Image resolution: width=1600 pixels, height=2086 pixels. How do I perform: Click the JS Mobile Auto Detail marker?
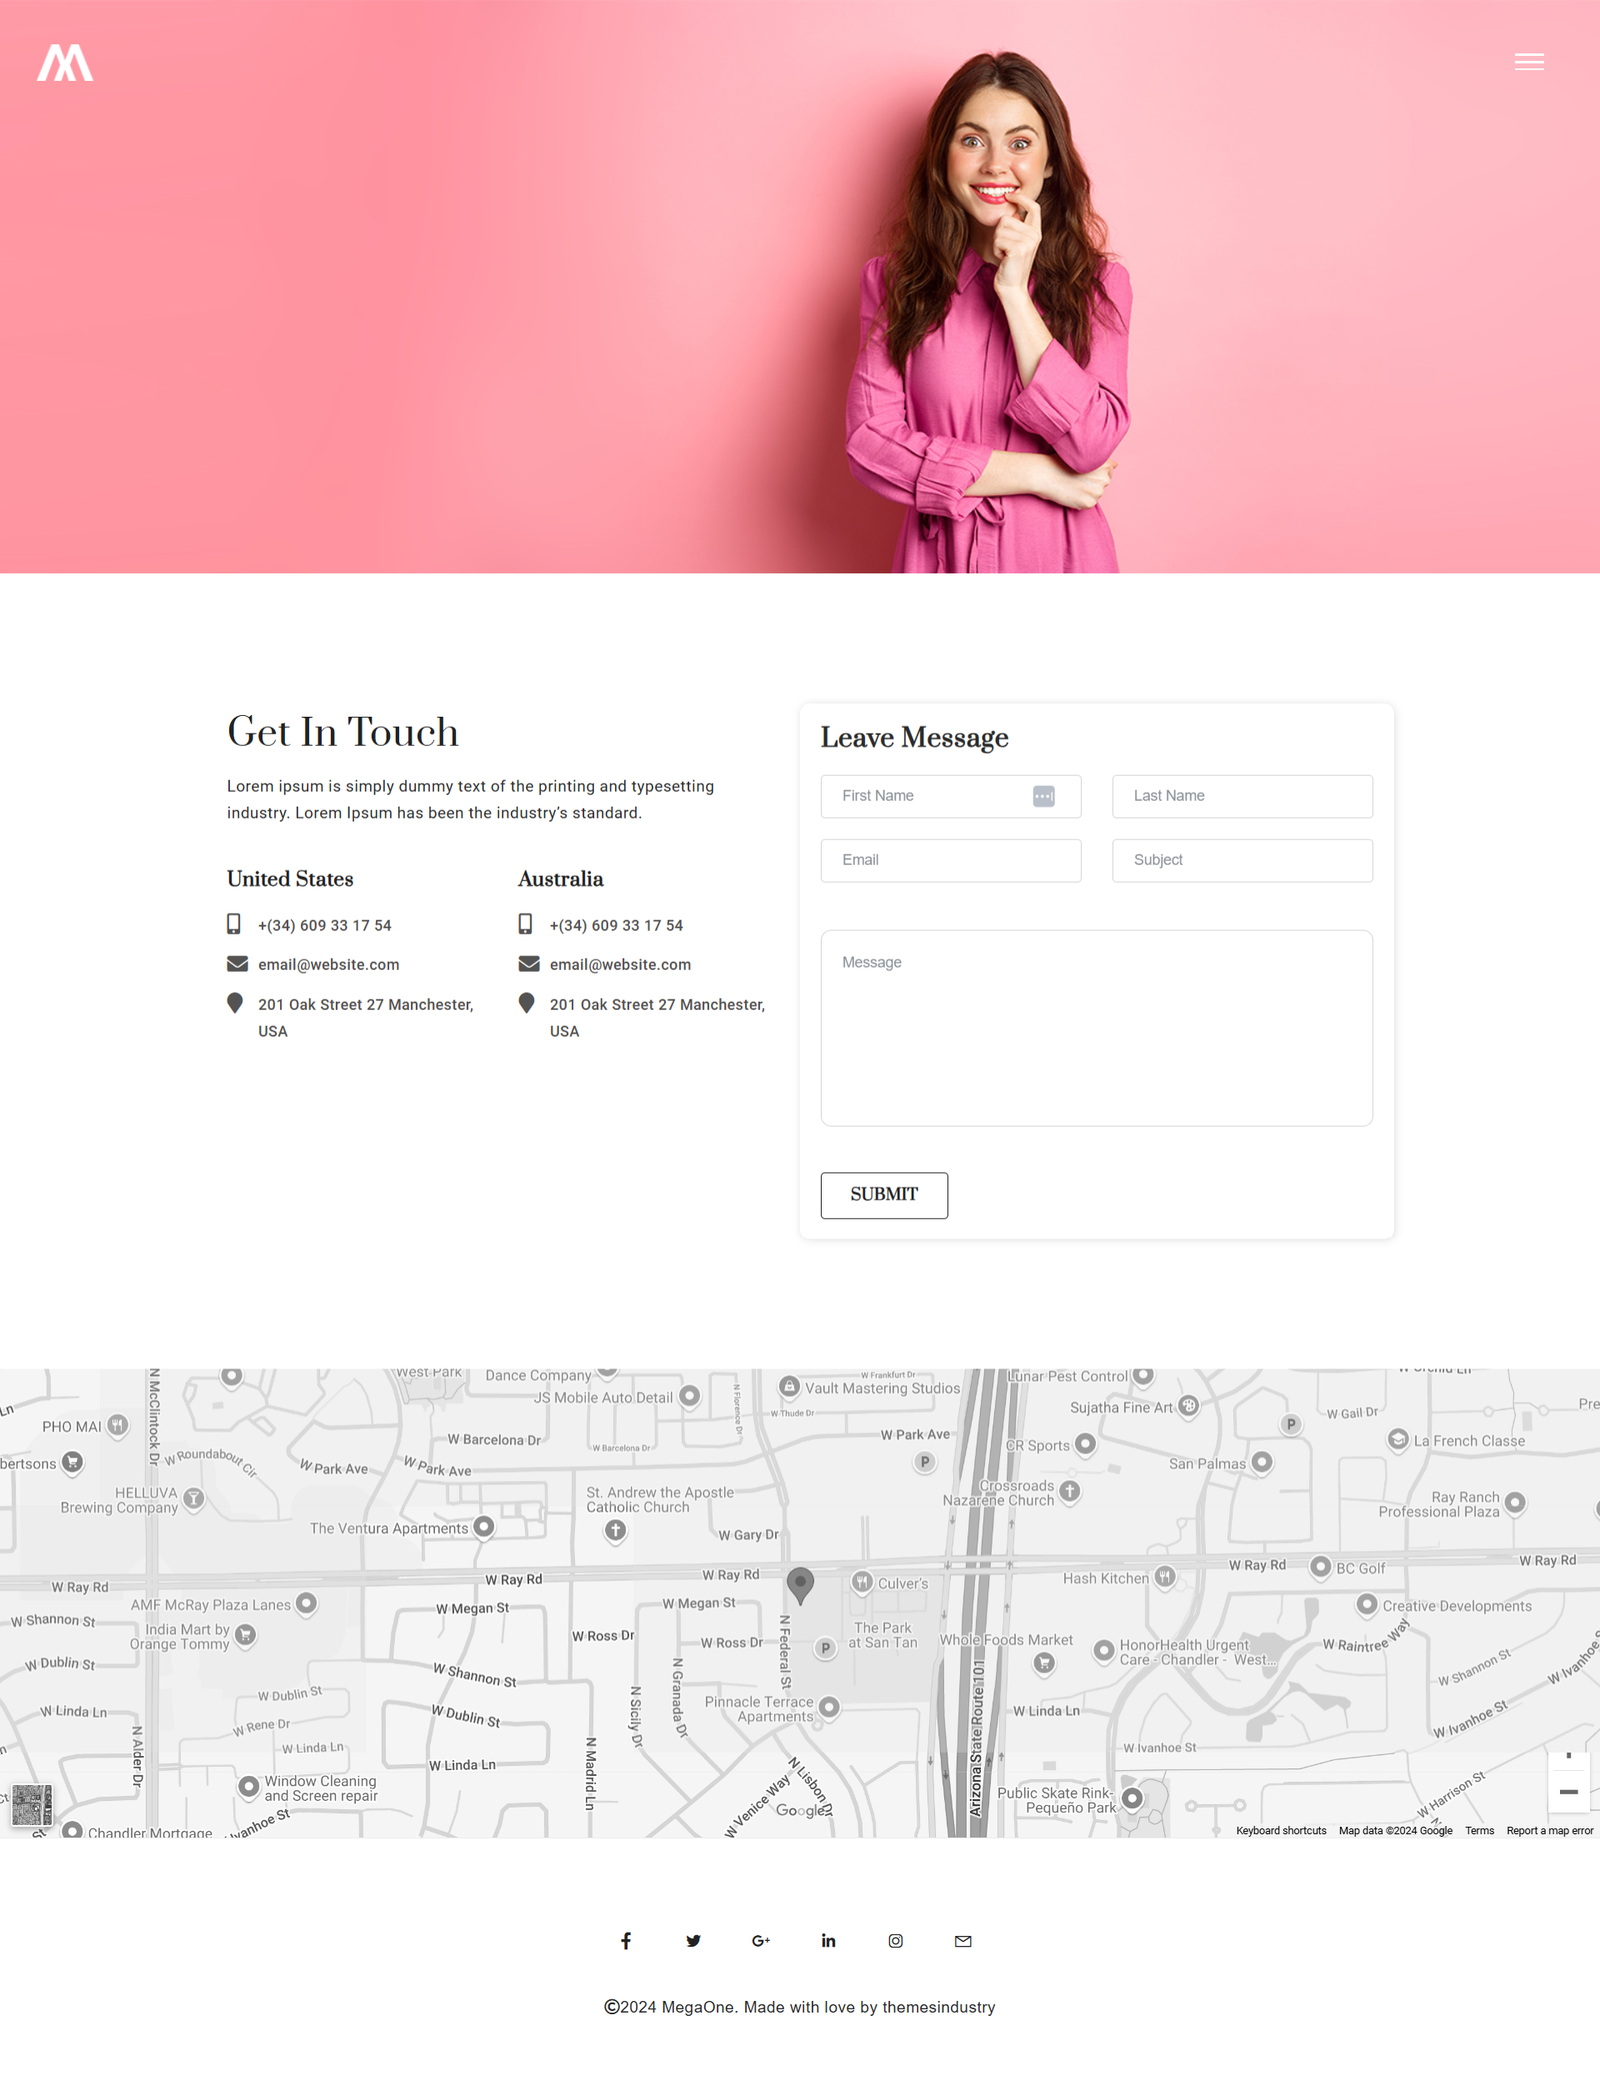(x=689, y=1395)
